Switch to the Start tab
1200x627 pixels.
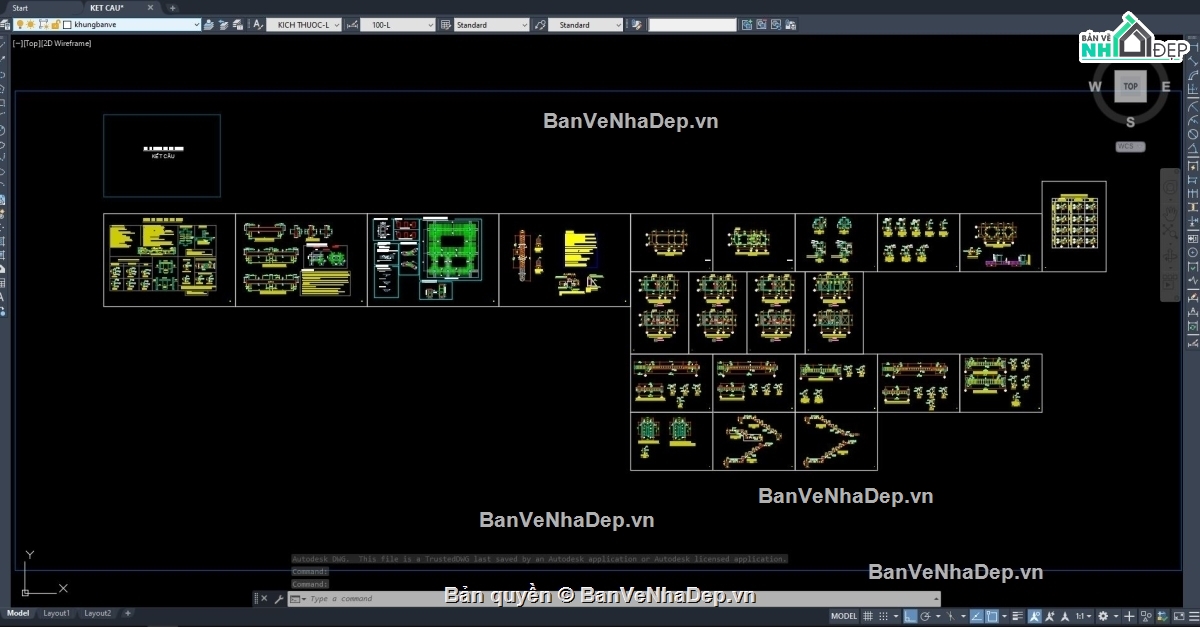pos(20,7)
